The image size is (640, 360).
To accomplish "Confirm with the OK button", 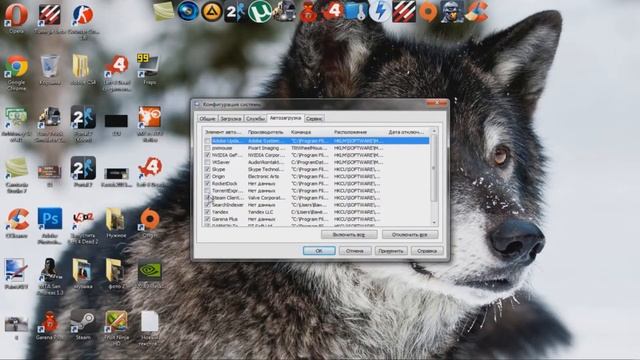I will (319, 251).
